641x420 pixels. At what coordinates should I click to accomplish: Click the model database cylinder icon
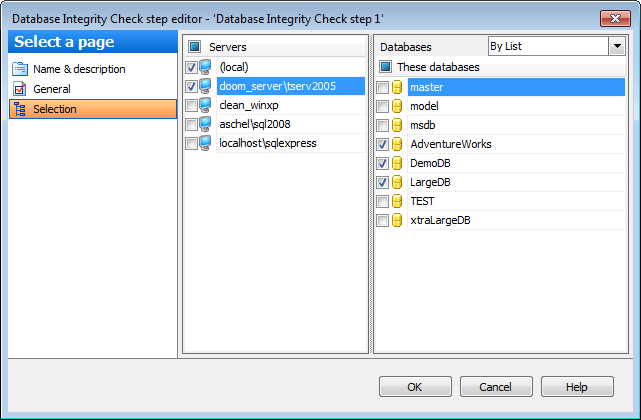[397, 106]
